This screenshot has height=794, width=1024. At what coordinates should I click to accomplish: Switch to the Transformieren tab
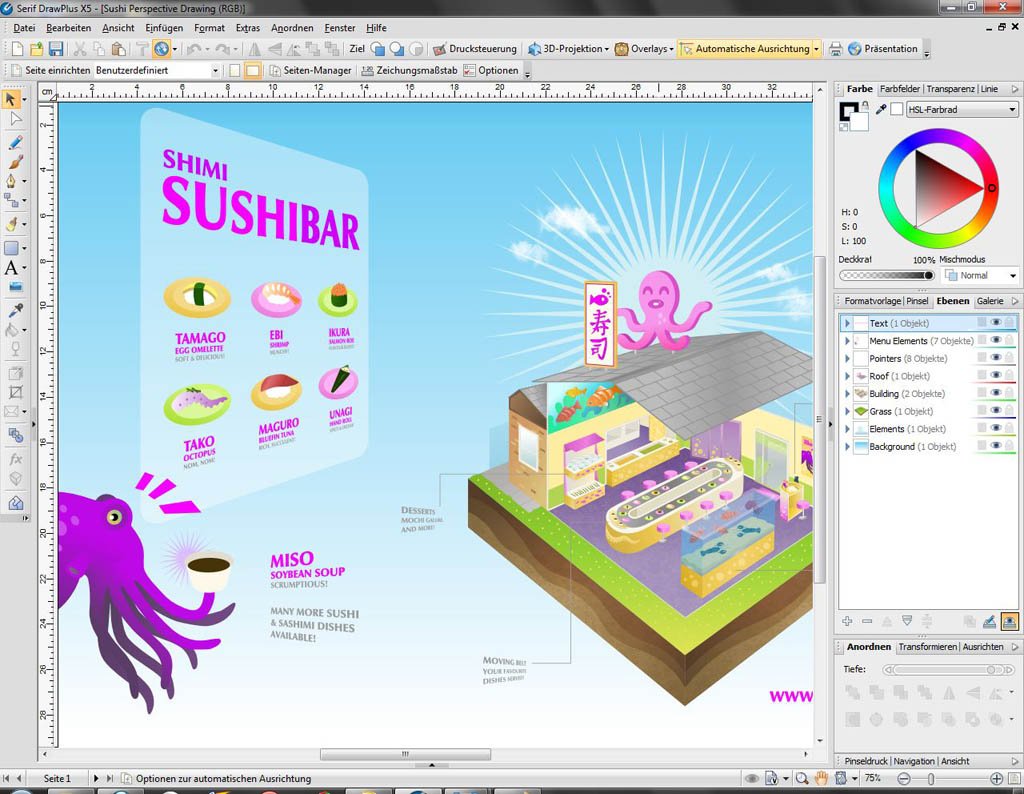click(x=927, y=646)
